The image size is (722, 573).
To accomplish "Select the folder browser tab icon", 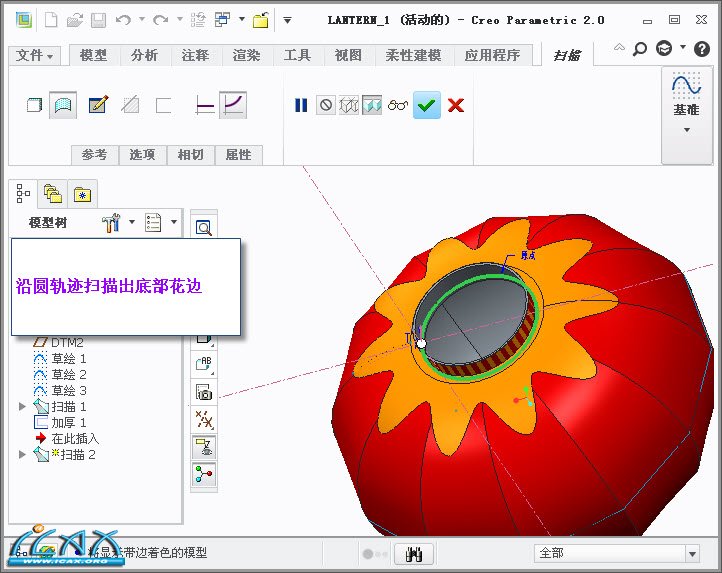I will [52, 193].
